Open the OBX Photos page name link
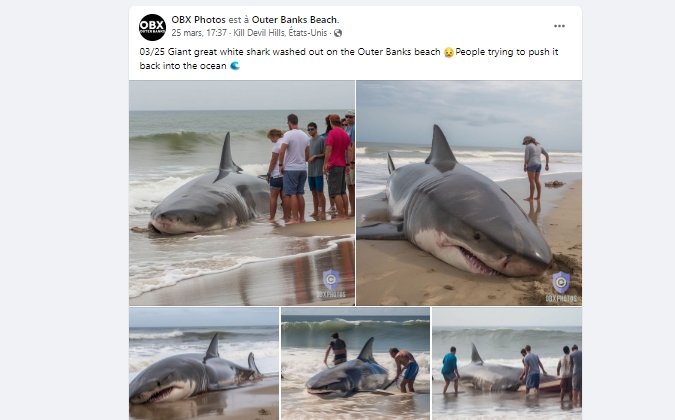675x420 pixels. (x=198, y=20)
